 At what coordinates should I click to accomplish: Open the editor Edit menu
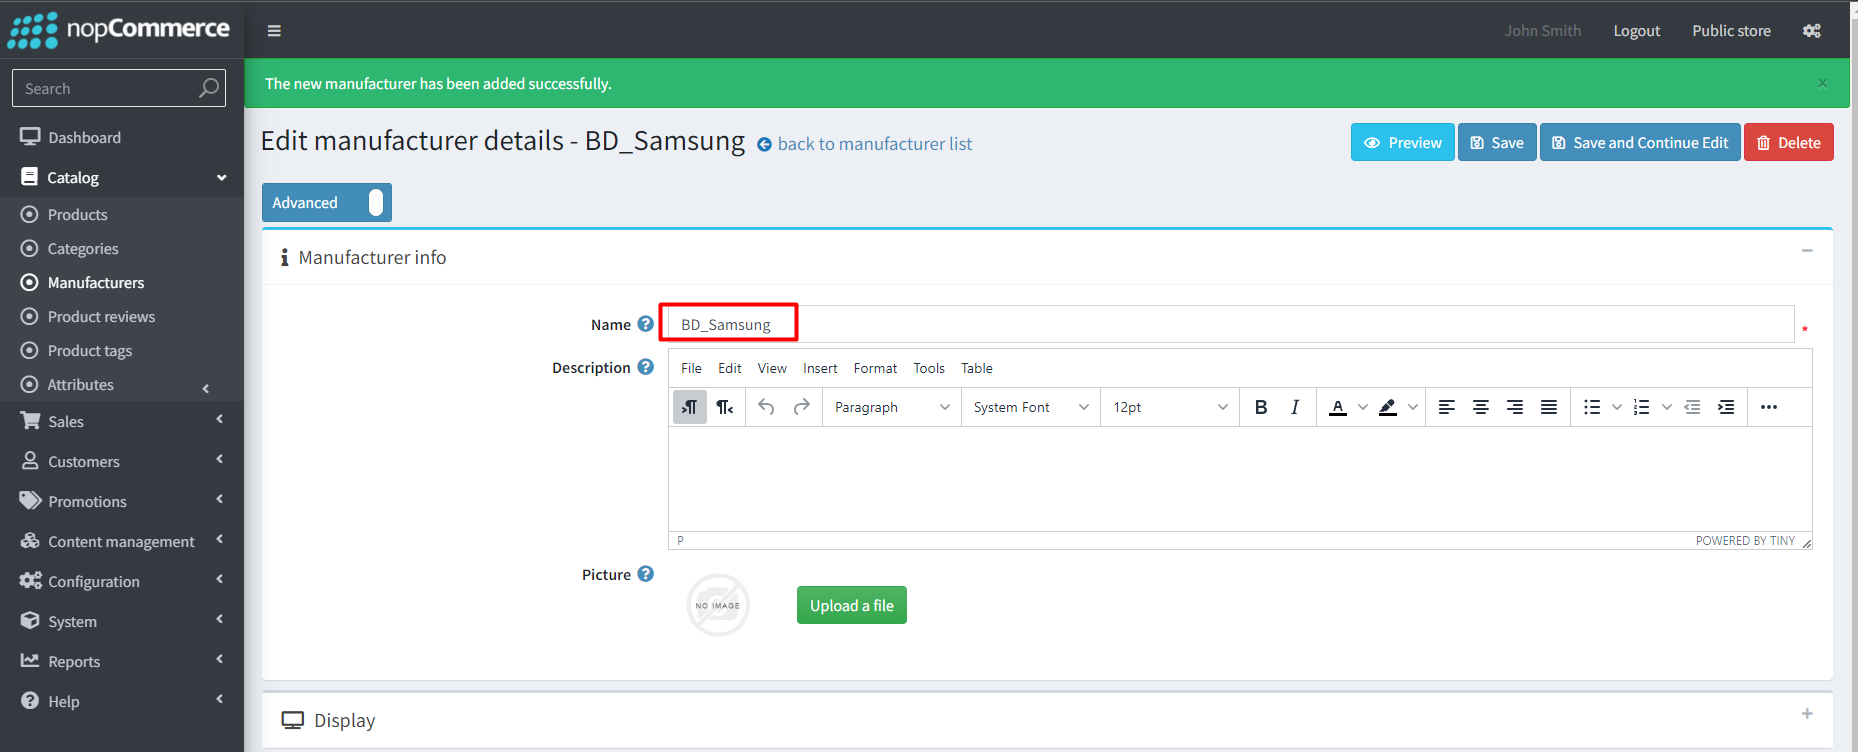(x=730, y=368)
